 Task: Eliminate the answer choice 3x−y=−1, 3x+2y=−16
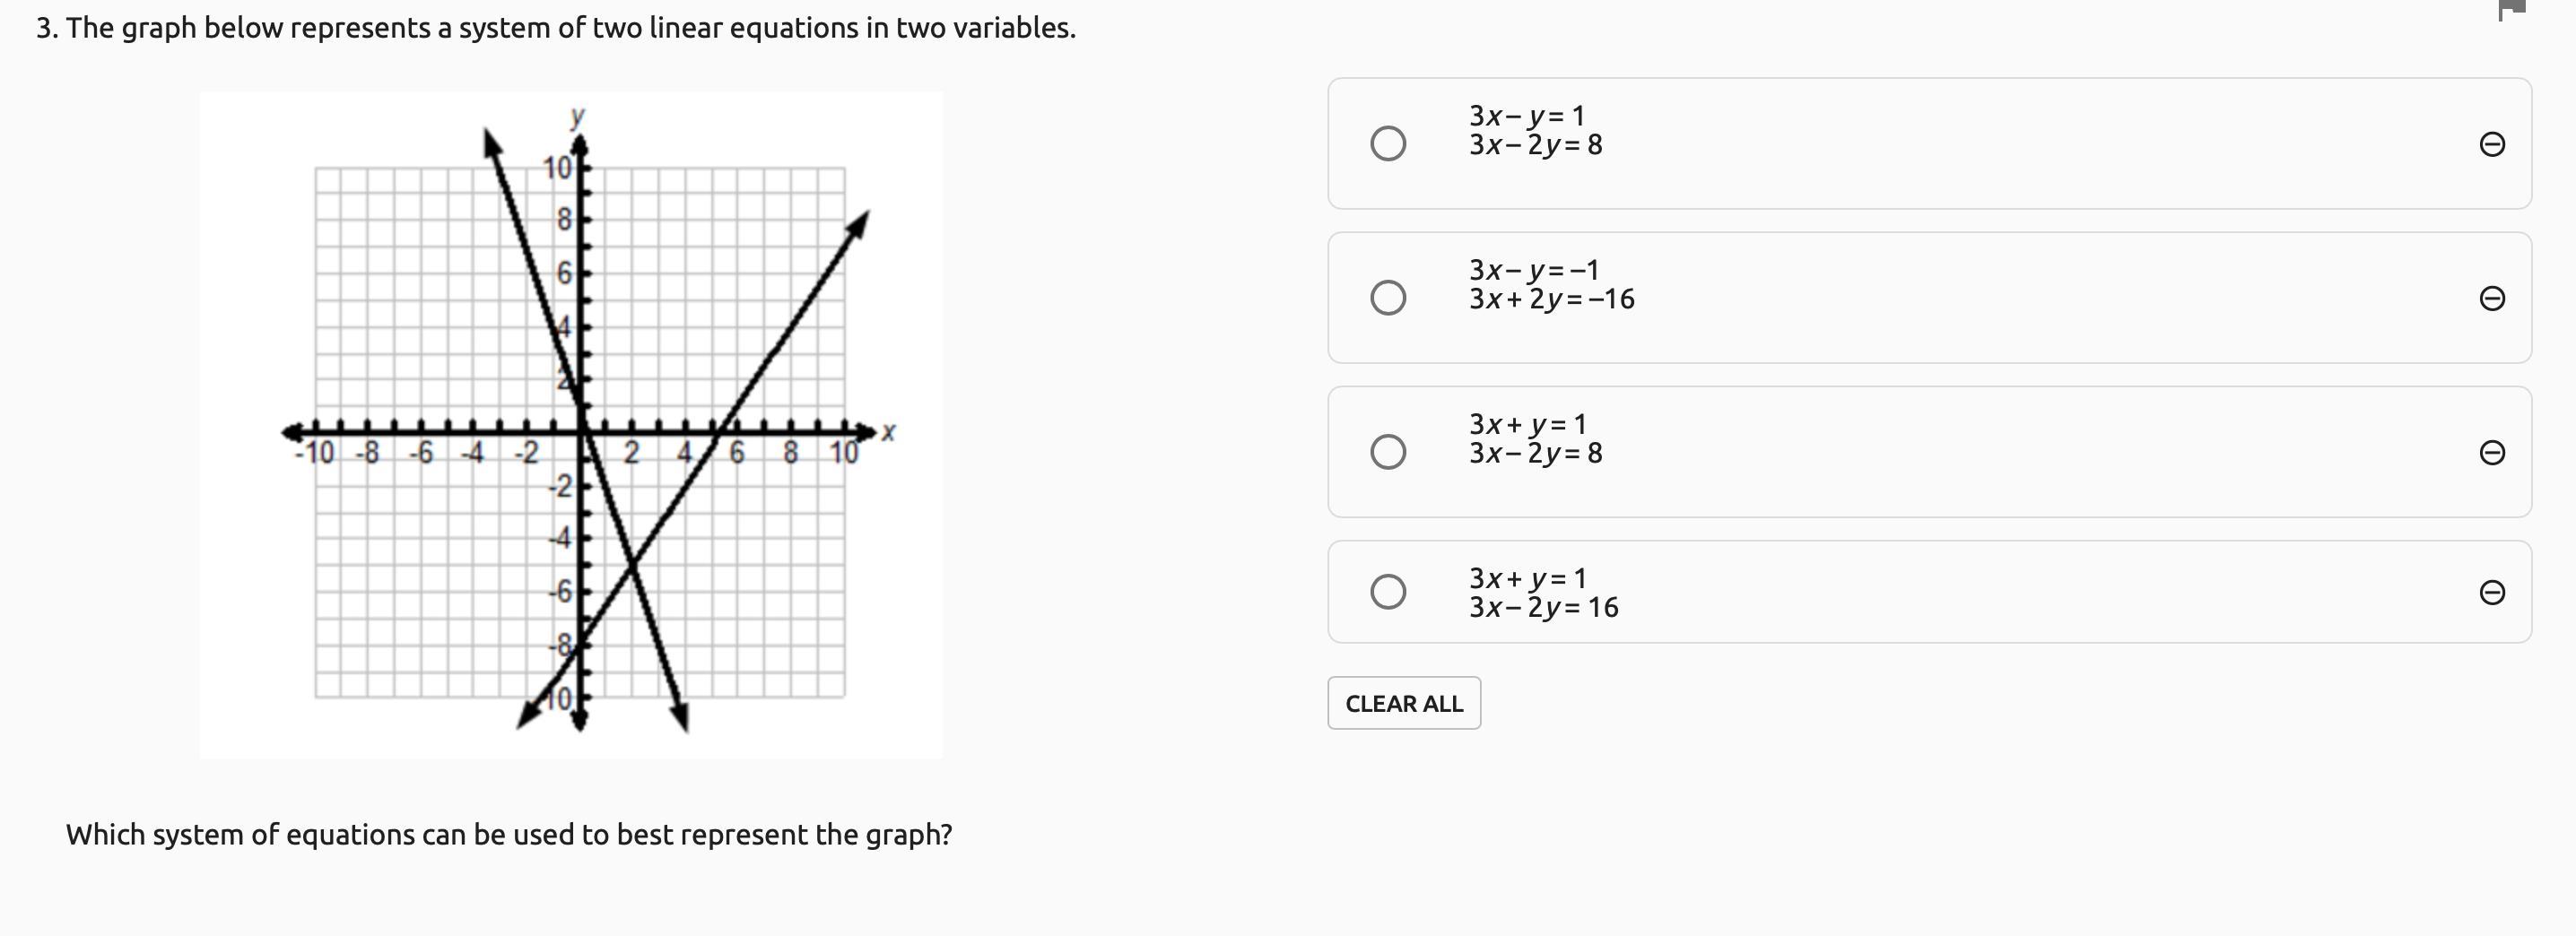click(2492, 298)
